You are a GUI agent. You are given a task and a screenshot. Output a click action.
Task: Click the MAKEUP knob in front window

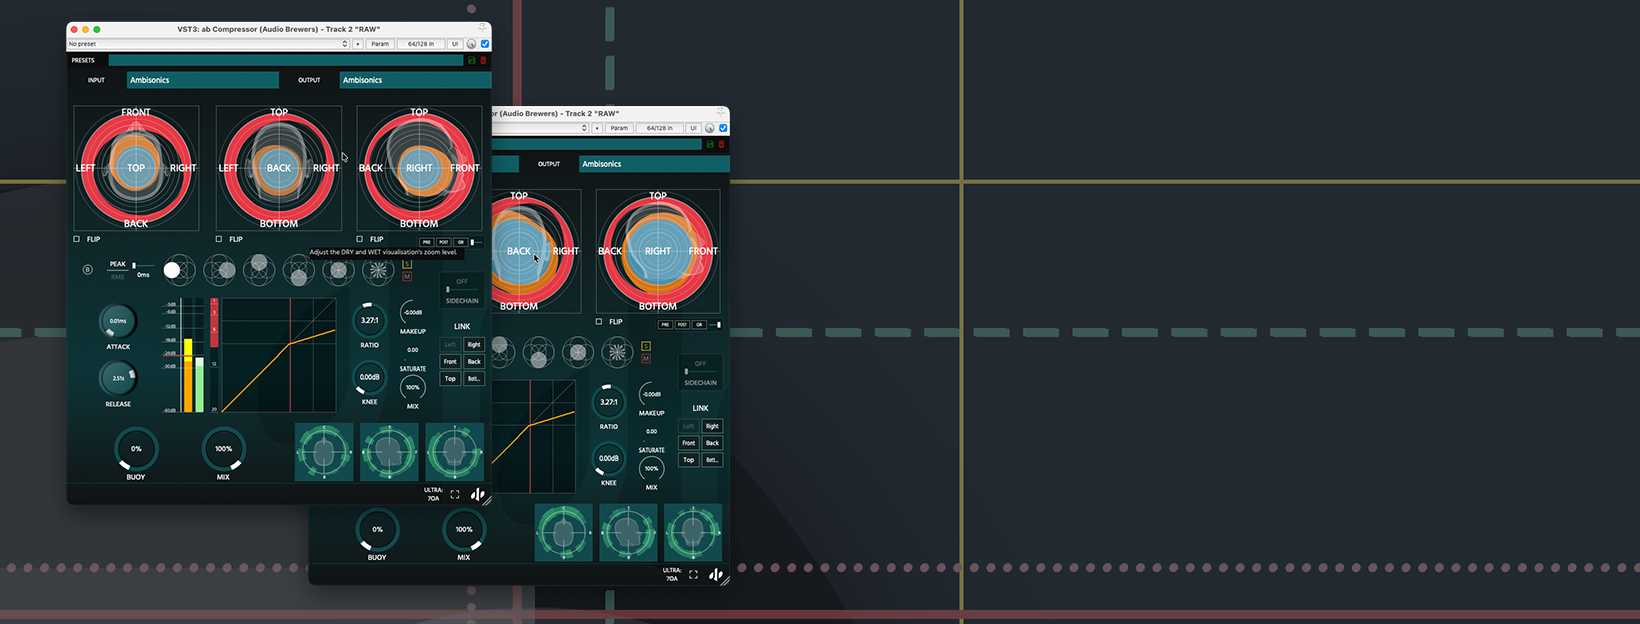pos(413,312)
